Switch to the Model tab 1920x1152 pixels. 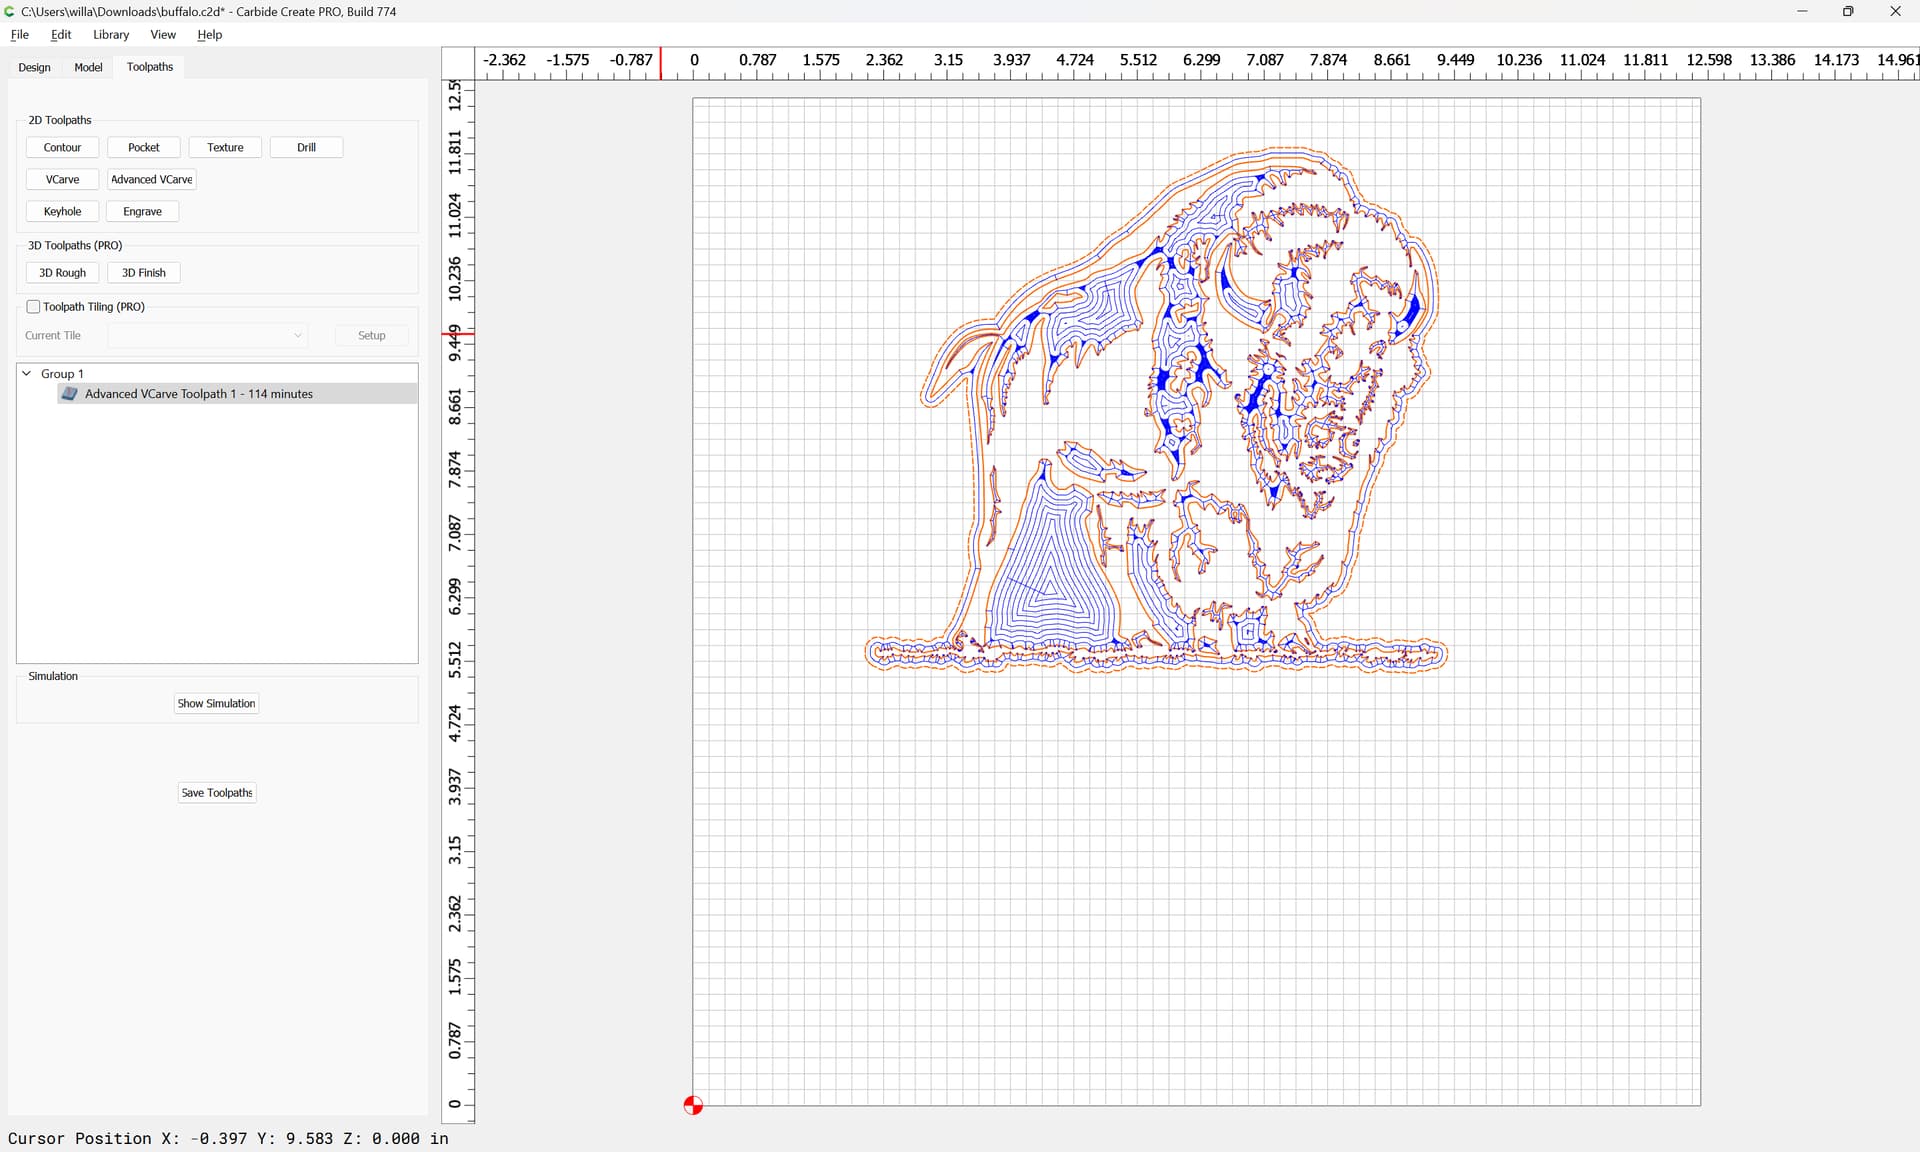(x=88, y=67)
